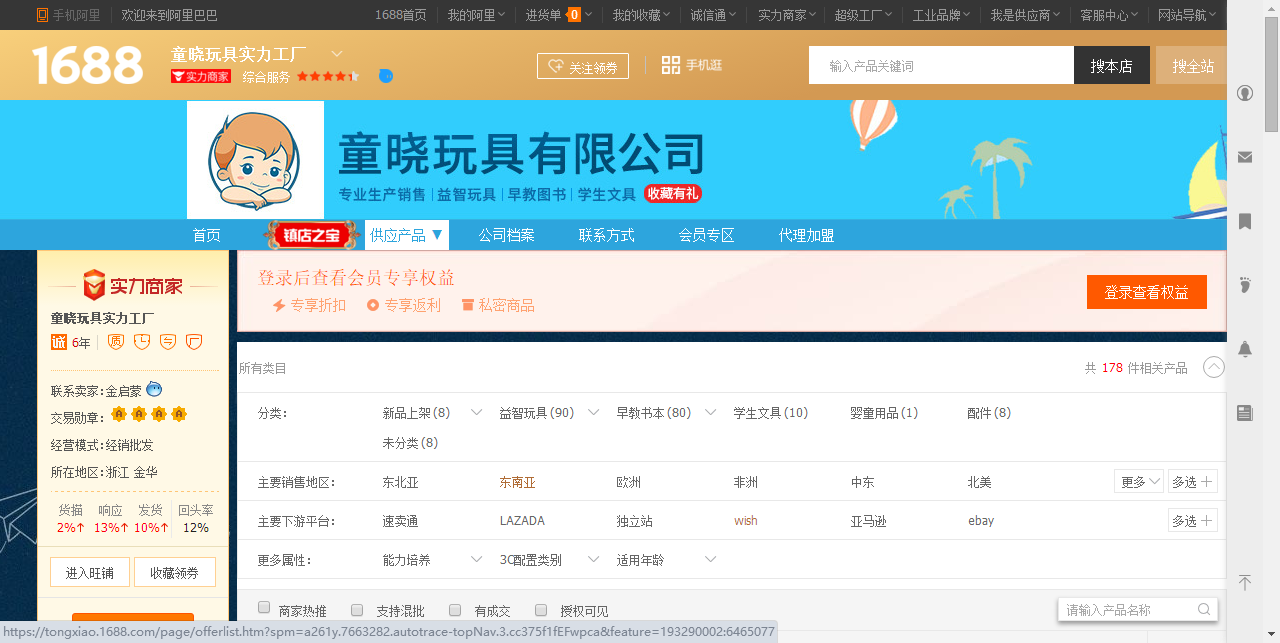The width and height of the screenshot is (1280, 643).
Task: Click the 手机阿里 phone icon
Action: click(42, 15)
